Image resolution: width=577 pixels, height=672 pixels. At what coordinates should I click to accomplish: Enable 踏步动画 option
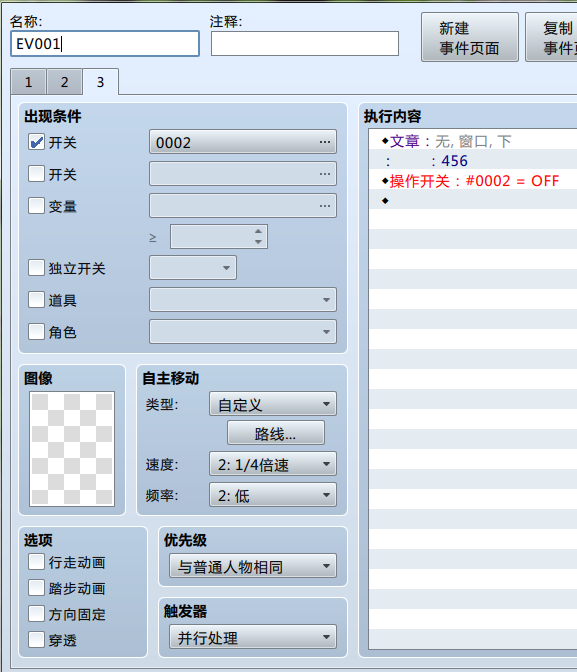click(36, 588)
